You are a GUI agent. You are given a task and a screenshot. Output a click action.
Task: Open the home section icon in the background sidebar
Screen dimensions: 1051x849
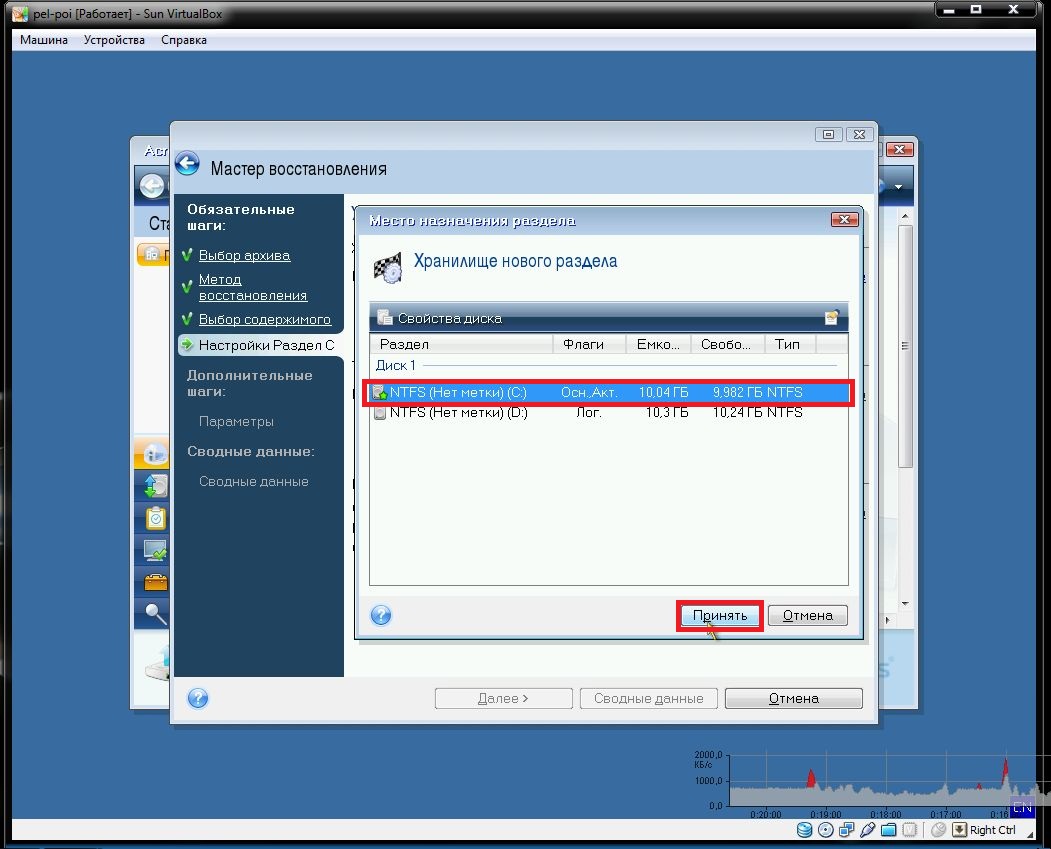156,454
